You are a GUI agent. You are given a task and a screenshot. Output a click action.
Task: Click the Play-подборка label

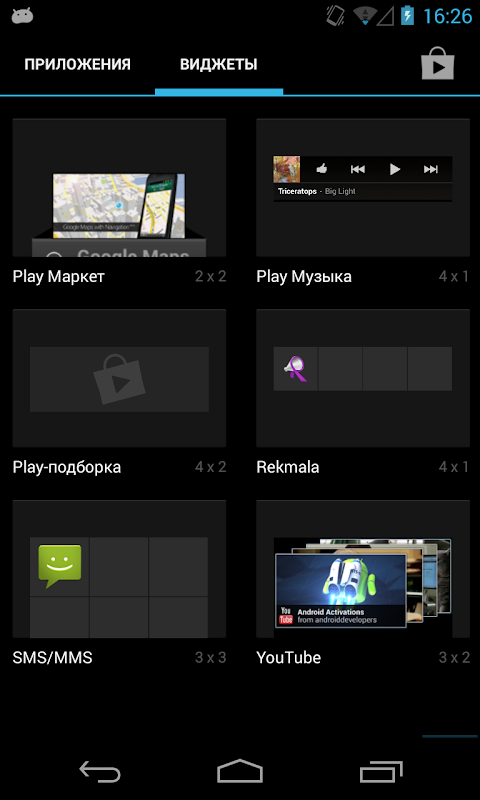click(67, 467)
